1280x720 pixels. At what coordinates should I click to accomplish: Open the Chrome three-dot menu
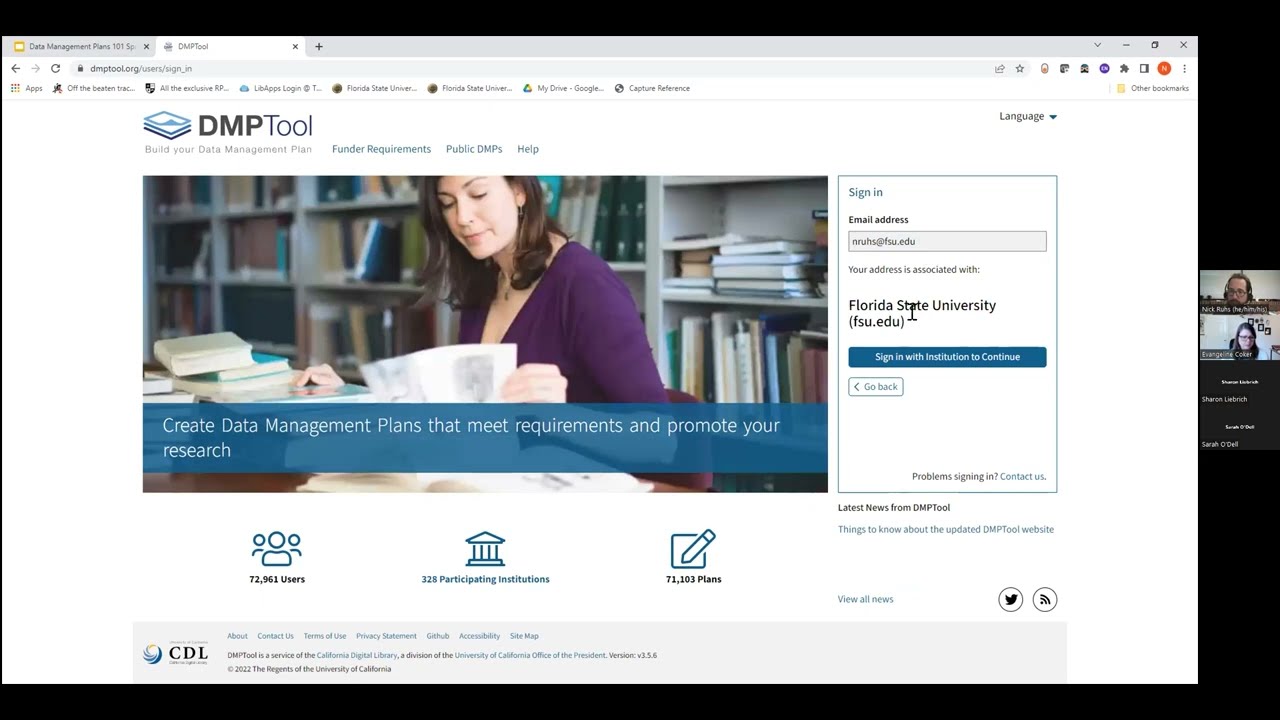(1184, 69)
